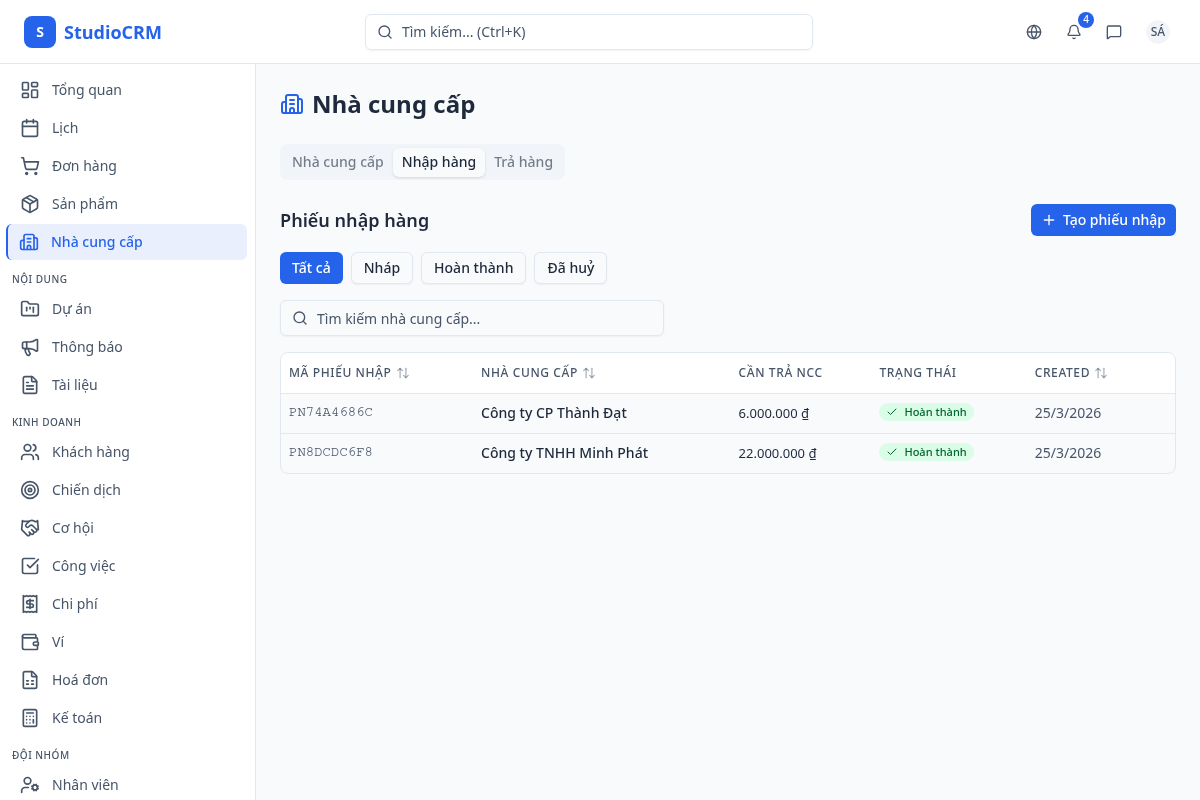This screenshot has height=800, width=1200.
Task: Click the Tạo phiếu nhập button
Action: click(1103, 220)
